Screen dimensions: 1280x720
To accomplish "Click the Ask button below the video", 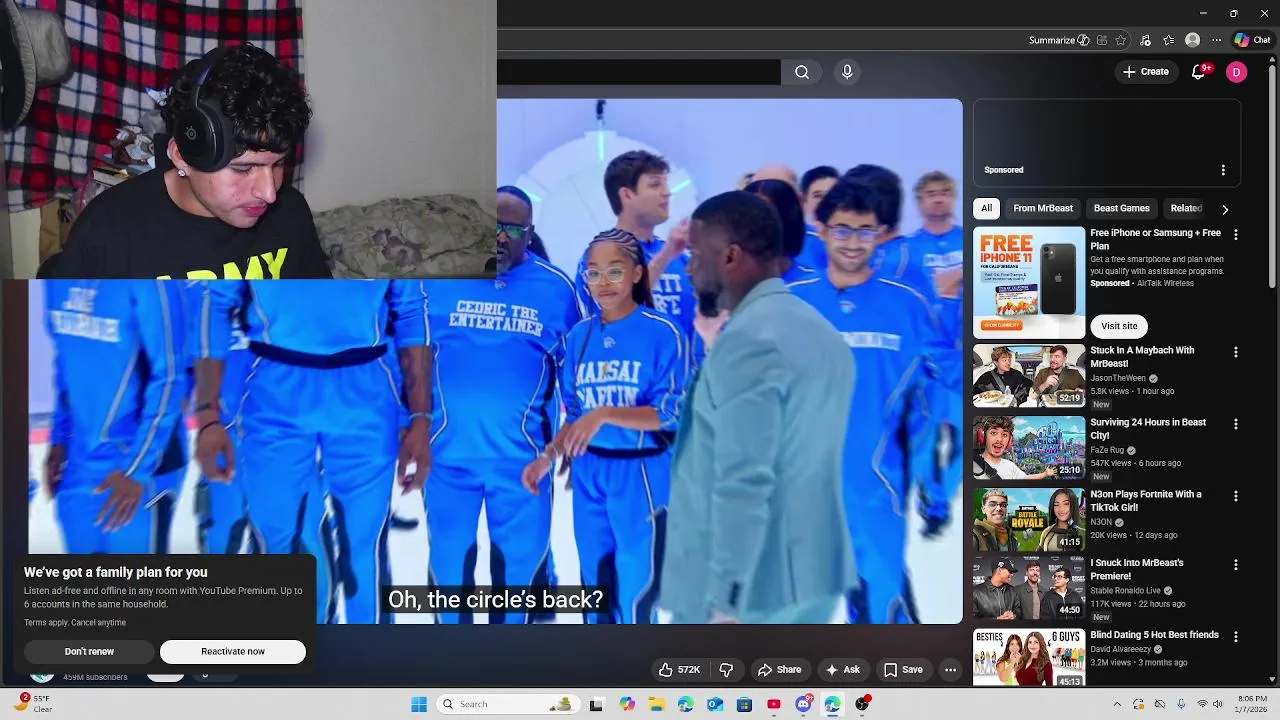I will (842, 670).
